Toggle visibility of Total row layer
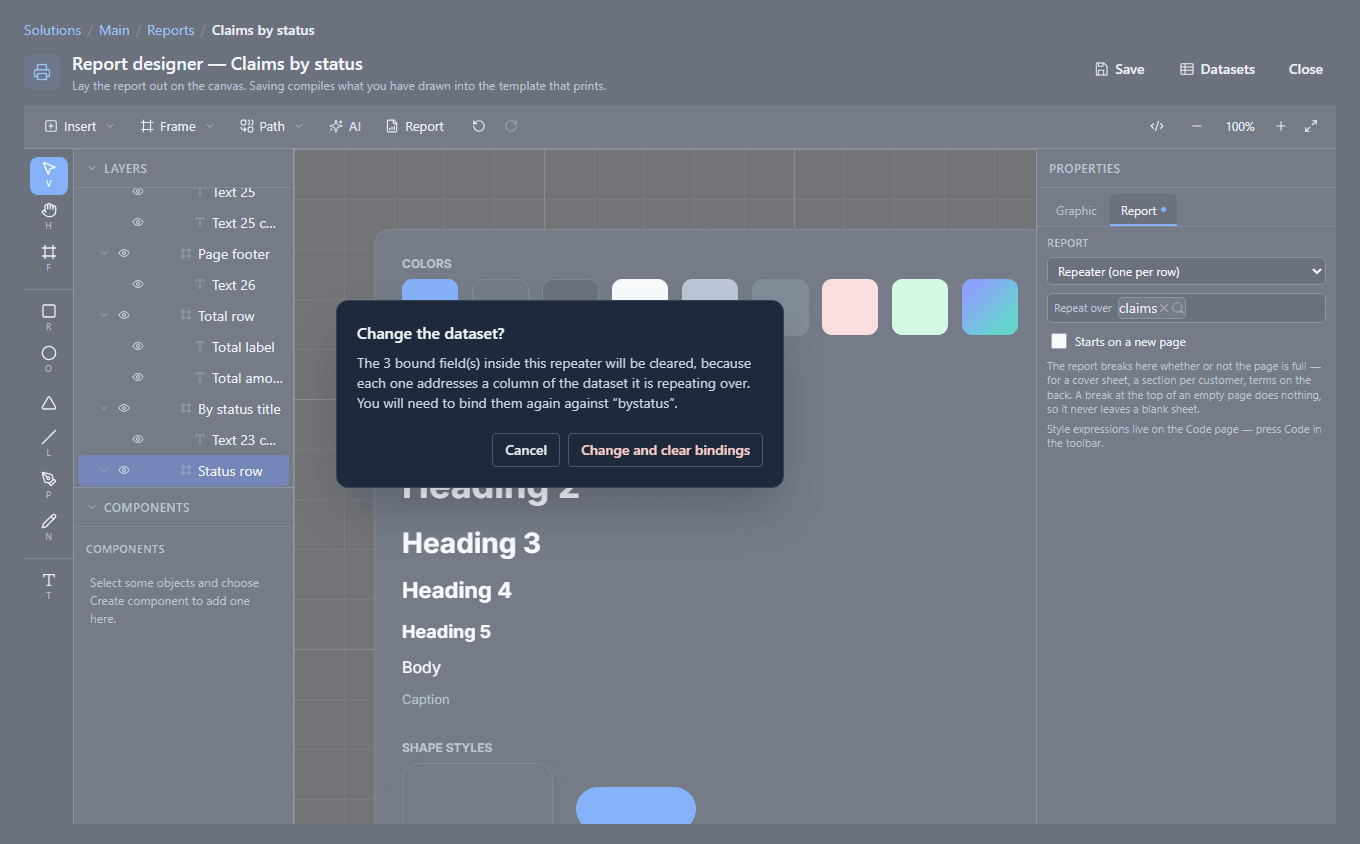 click(124, 316)
